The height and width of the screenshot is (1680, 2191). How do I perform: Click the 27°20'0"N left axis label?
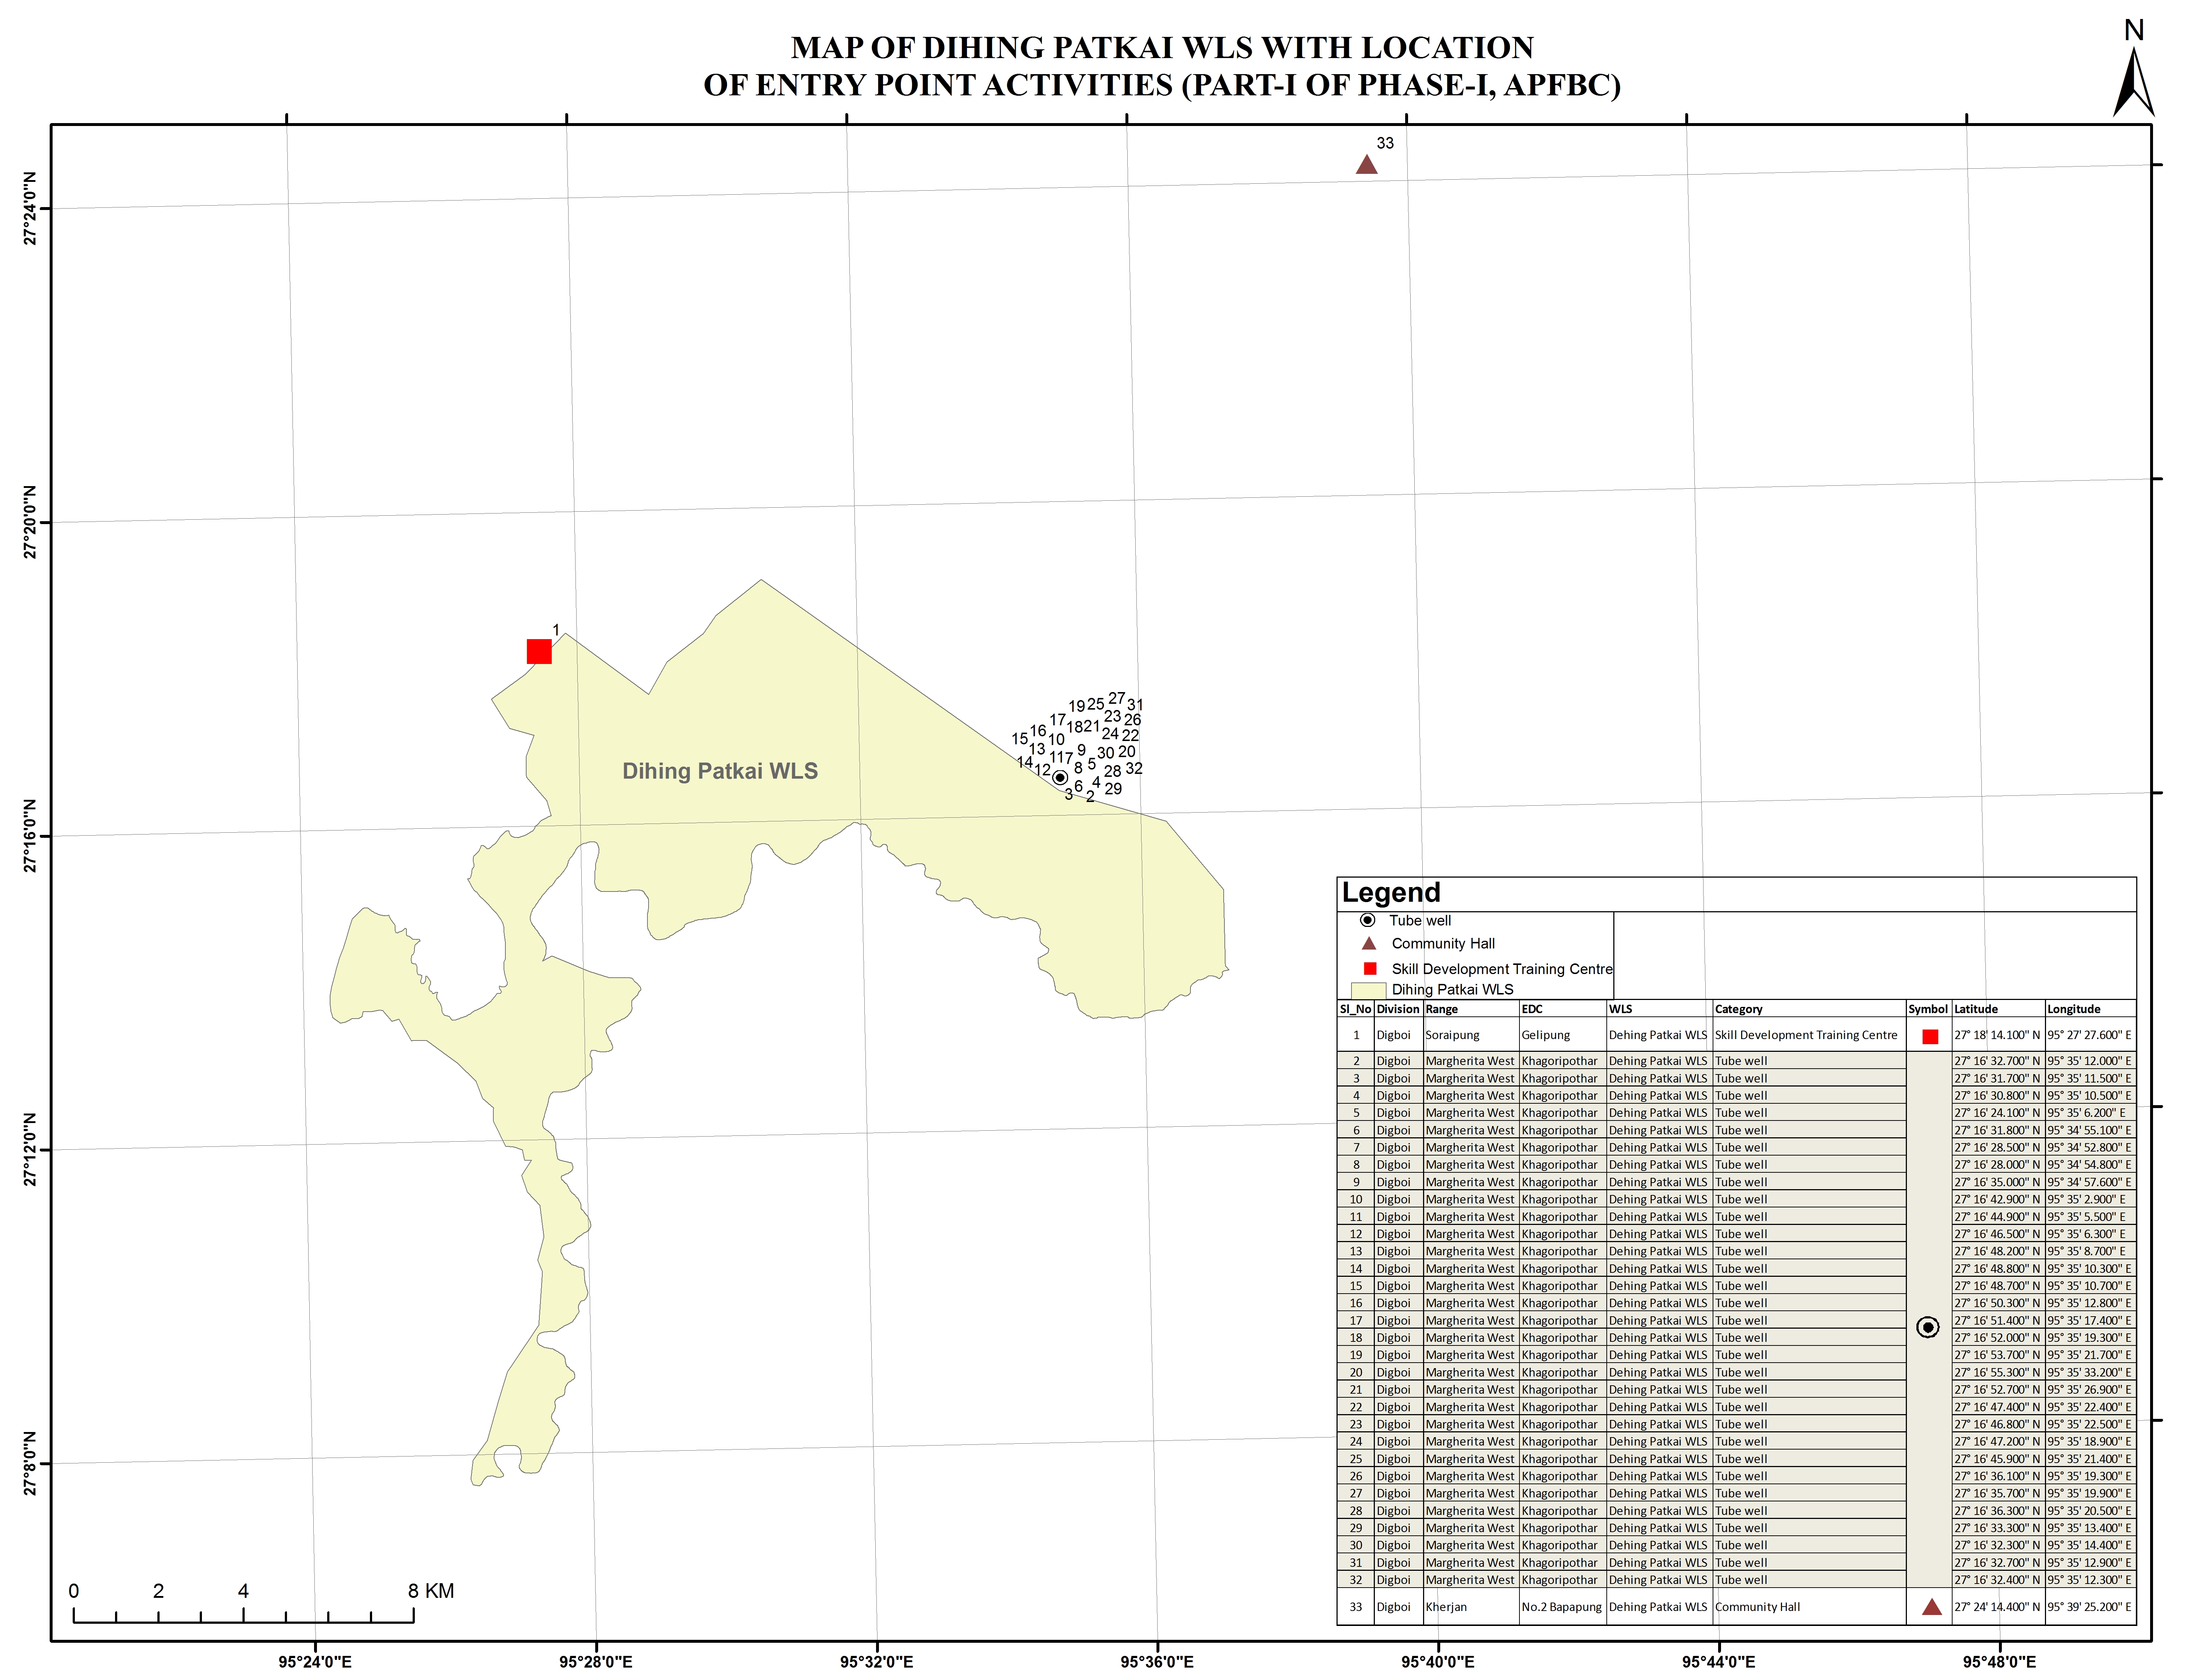coord(30,522)
